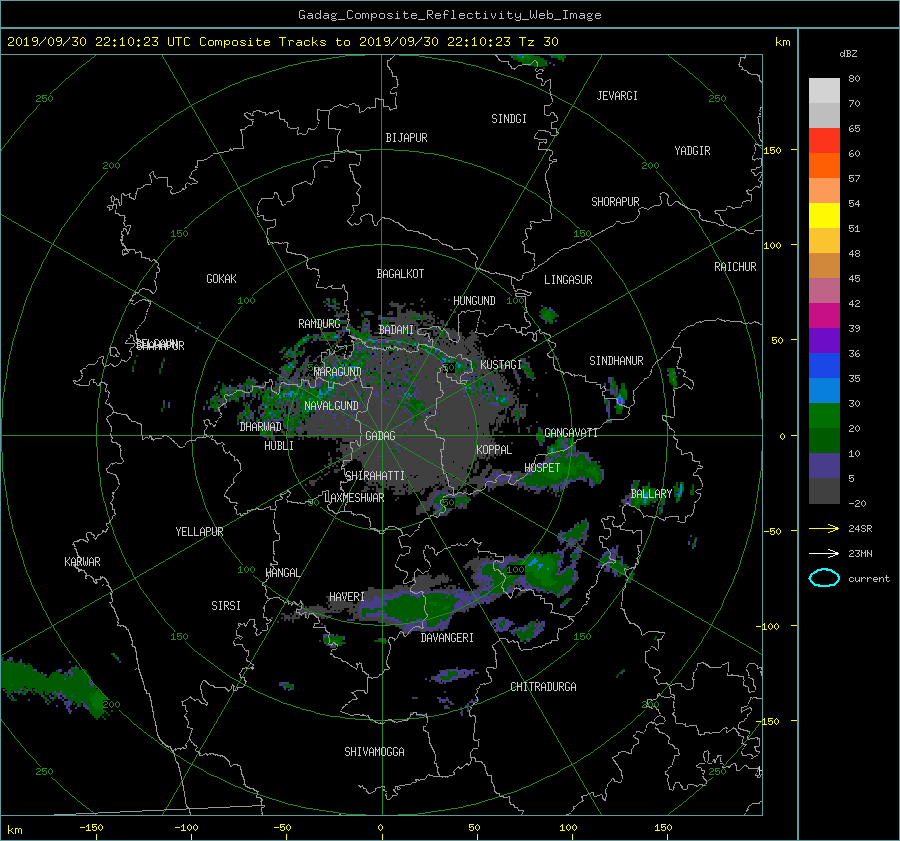Click the HAVERI city label
This screenshot has width=900, height=841.
coord(347,597)
